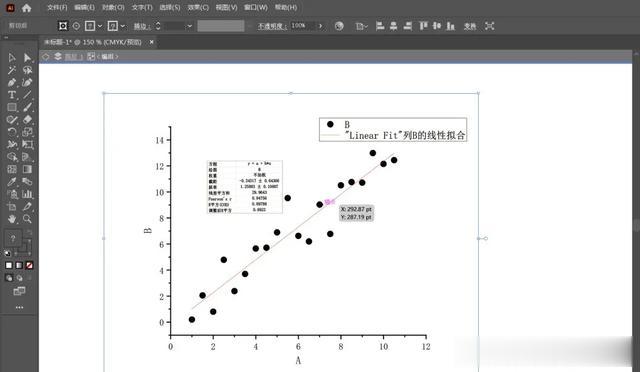Open the stroke weight dropdown arrow
640x372 pixels.
point(189,26)
